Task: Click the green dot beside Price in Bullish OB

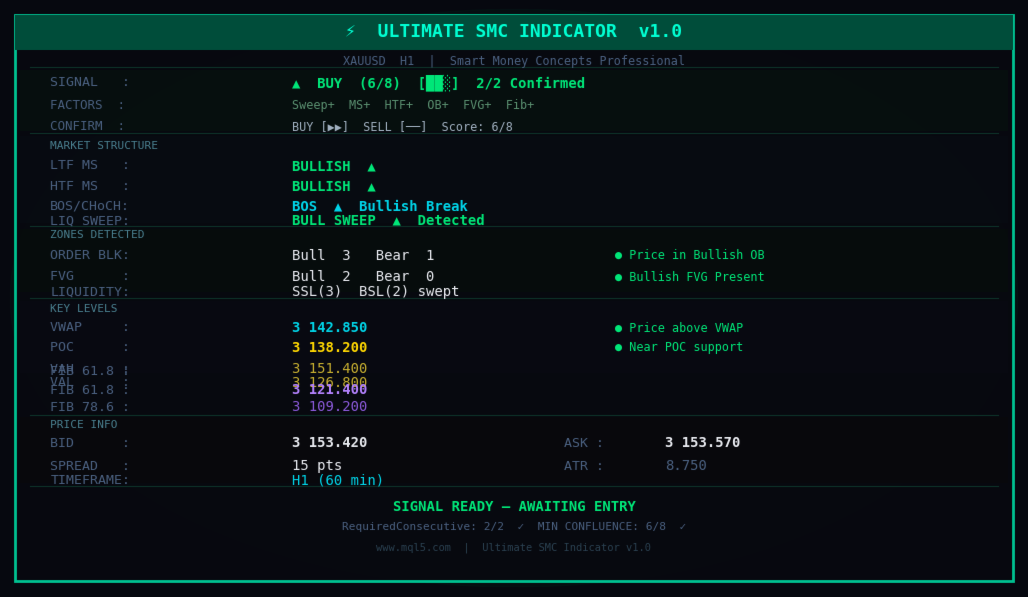Action: point(618,256)
